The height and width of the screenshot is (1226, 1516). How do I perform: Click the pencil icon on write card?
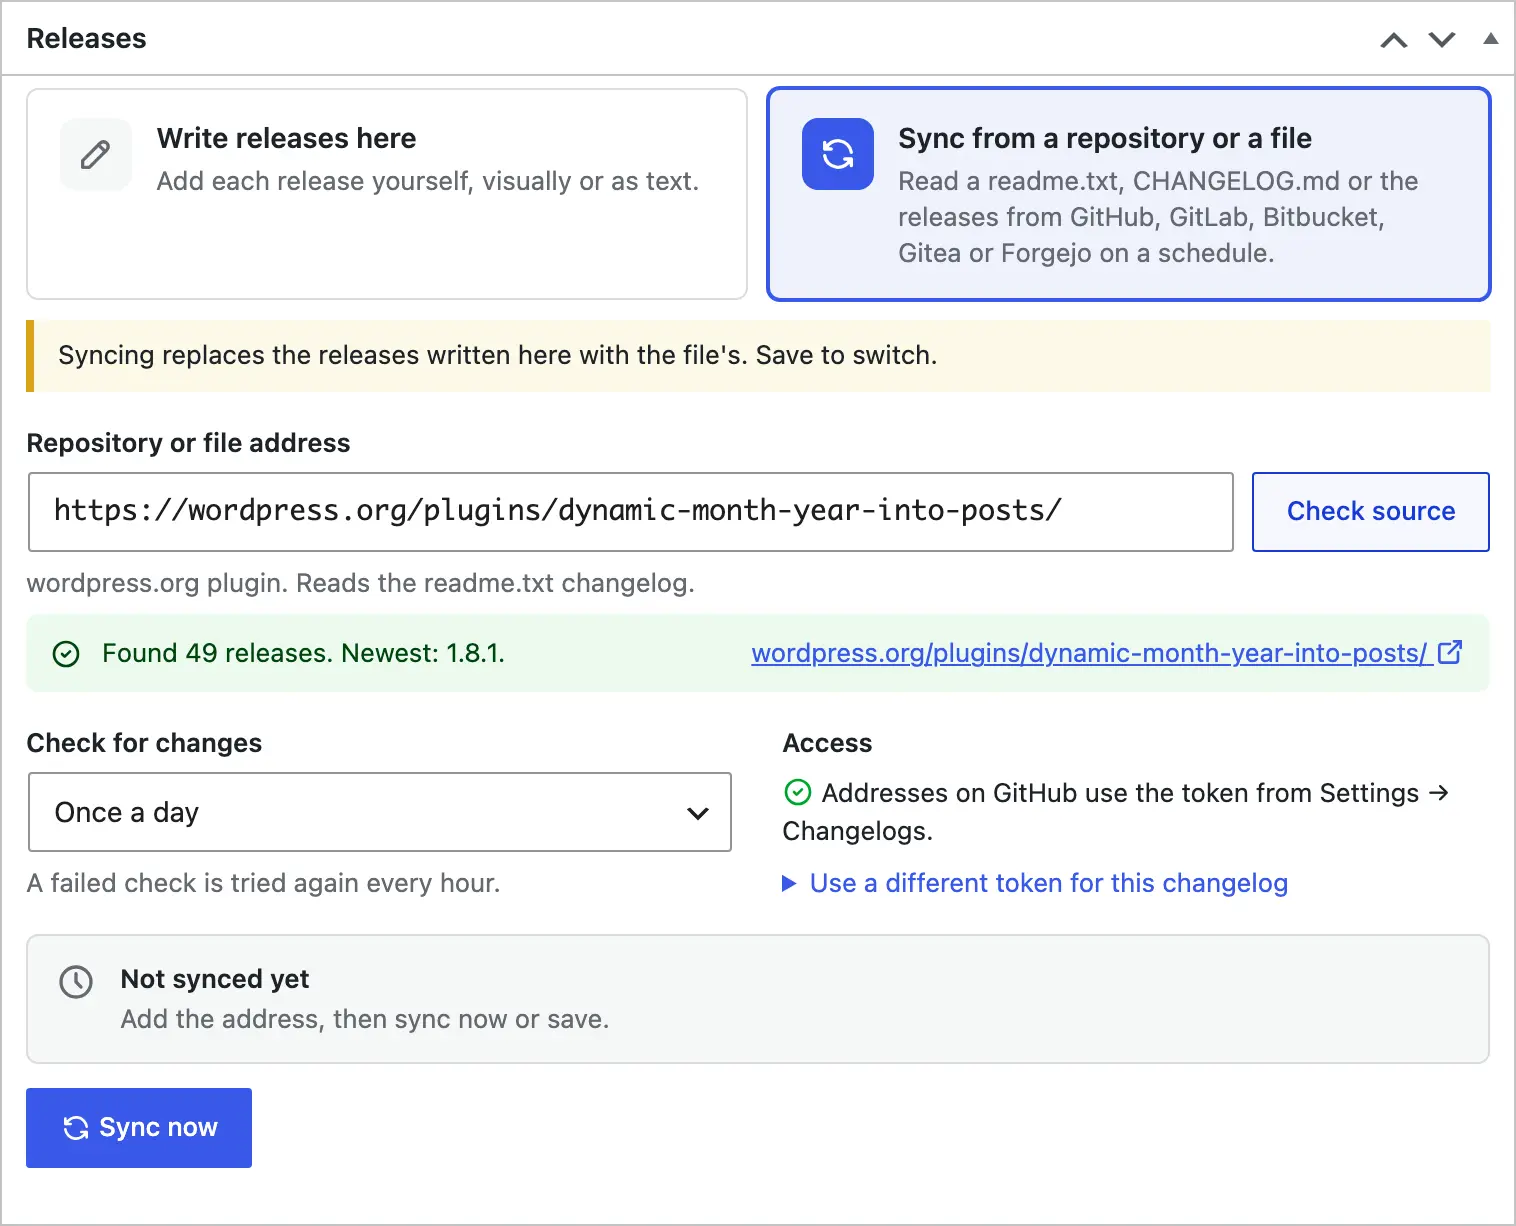tap(96, 155)
